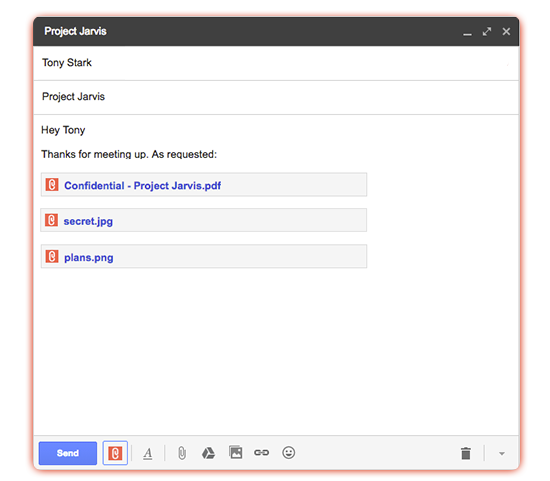Minimize the Project Jarvis compose window
This screenshot has width=550, height=481.
pos(467,32)
